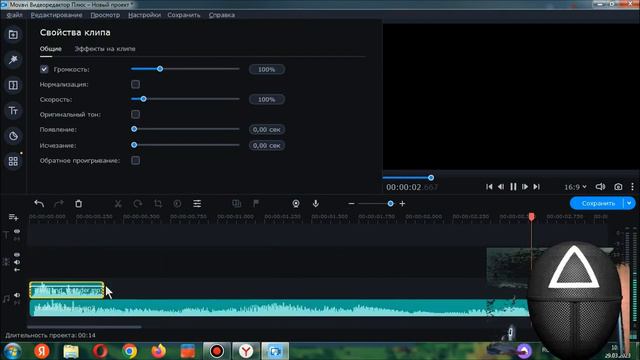
Task: Open the import media panel icon
Action: (13, 35)
